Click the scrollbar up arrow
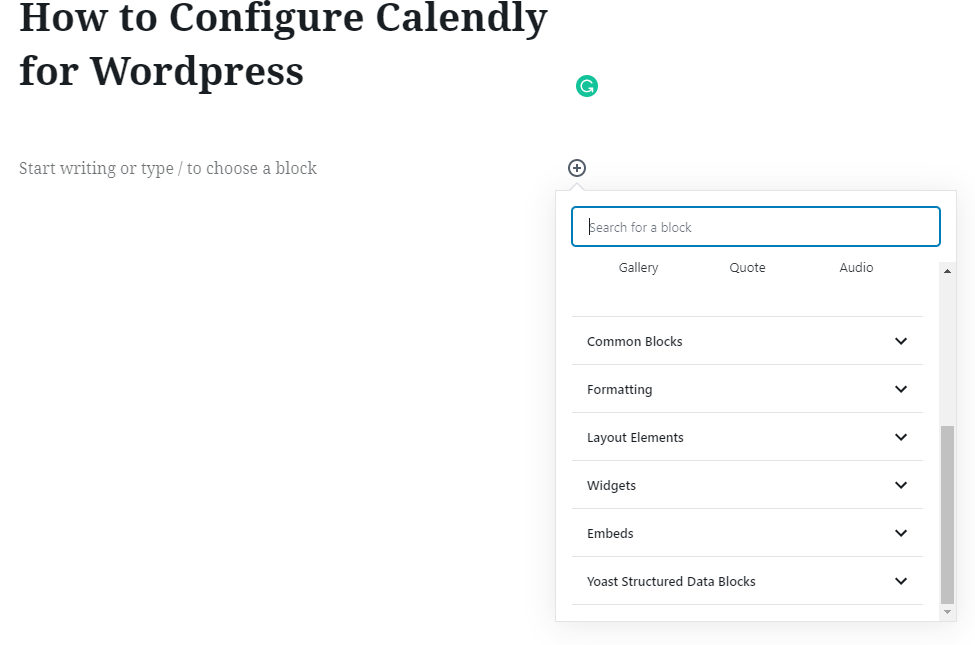The width and height of the screenshot is (975, 645). [948, 271]
